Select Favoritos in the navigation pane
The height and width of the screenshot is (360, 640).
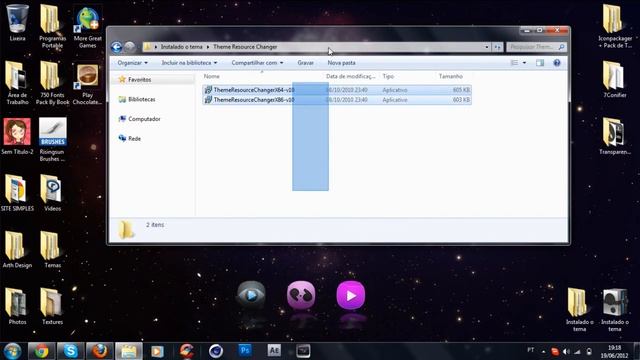tap(140, 80)
